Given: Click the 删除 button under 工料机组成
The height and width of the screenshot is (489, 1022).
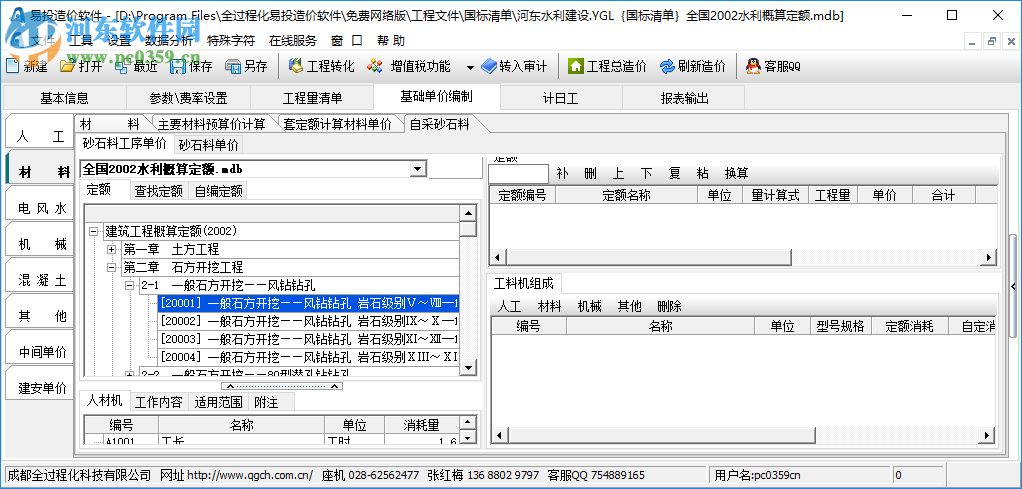Looking at the screenshot, I should (x=669, y=306).
